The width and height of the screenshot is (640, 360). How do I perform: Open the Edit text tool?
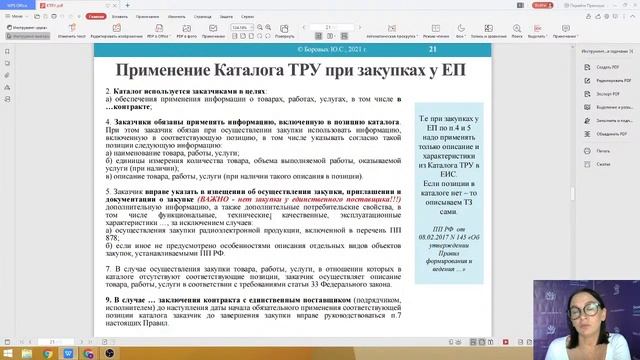72,31
